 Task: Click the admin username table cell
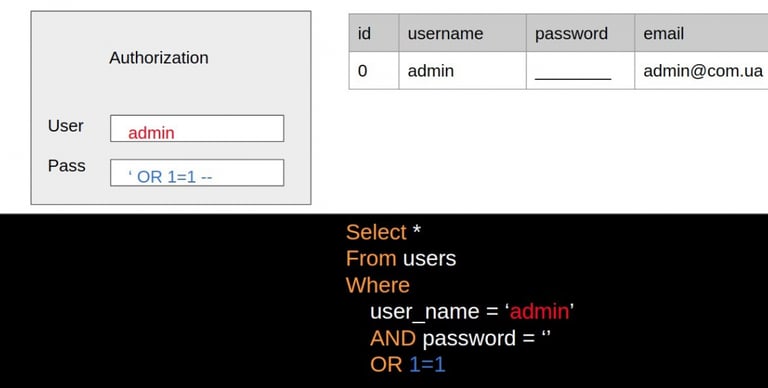click(x=462, y=71)
